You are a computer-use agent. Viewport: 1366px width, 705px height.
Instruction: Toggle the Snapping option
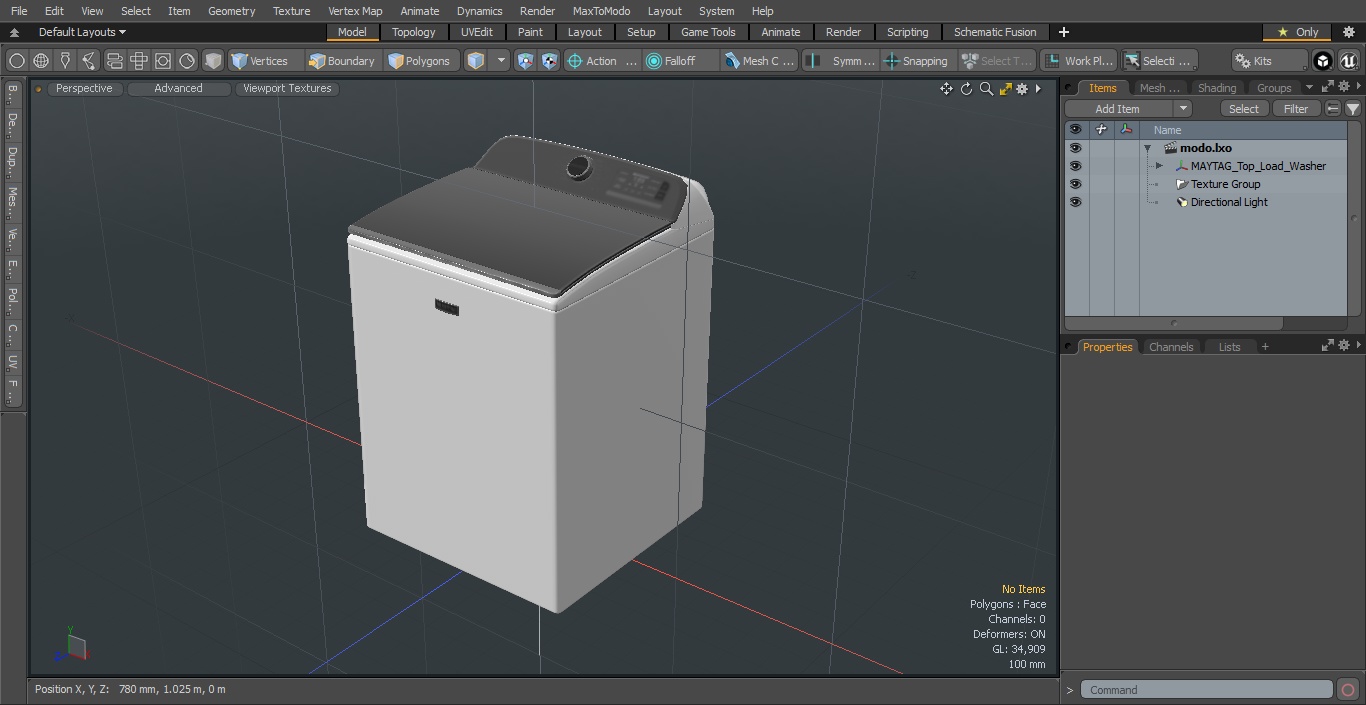pyautogui.click(x=915, y=61)
